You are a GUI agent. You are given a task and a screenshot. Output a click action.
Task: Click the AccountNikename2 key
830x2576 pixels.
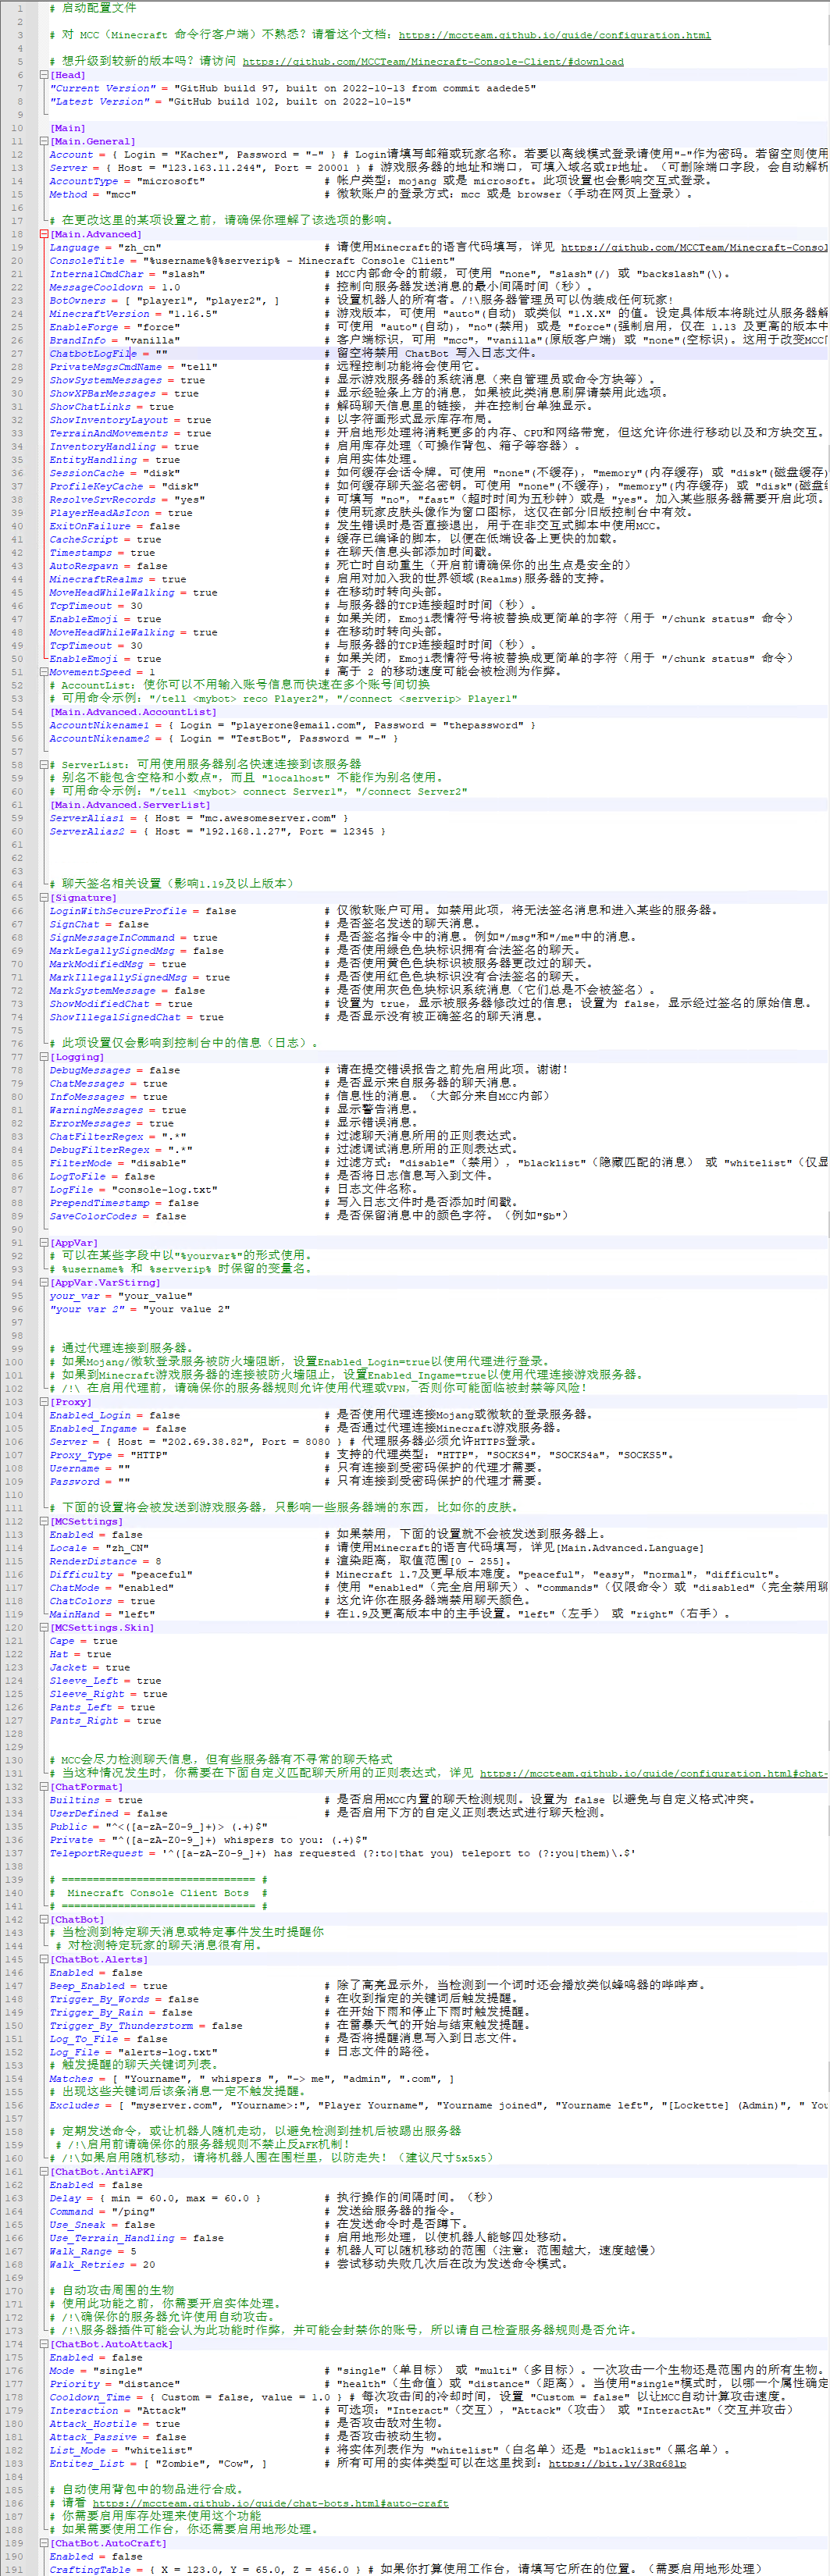click(99, 738)
